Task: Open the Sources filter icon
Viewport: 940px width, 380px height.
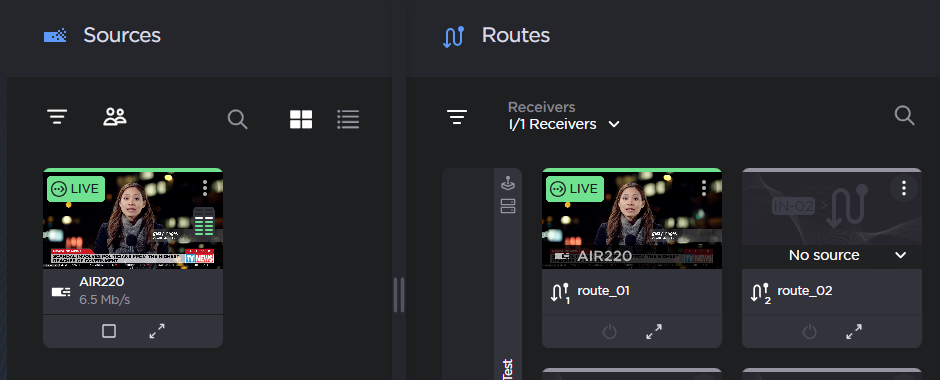Action: (x=57, y=117)
